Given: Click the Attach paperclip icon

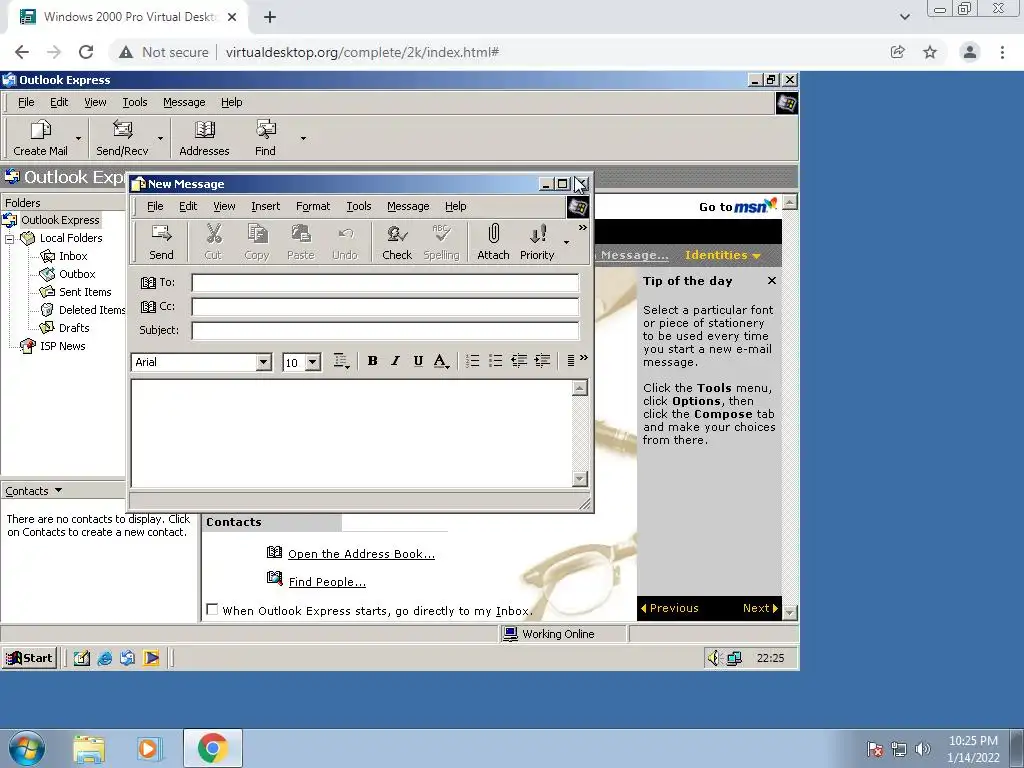Looking at the screenshot, I should click(x=494, y=234).
